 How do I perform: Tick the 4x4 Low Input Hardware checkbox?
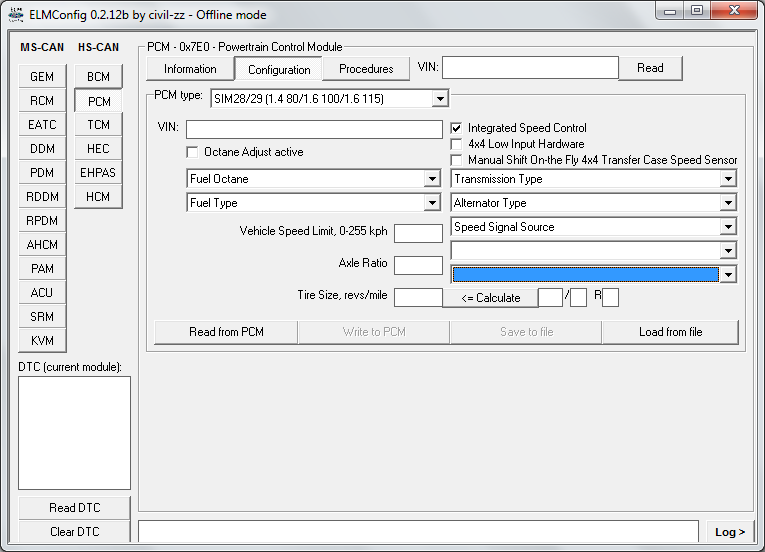click(x=457, y=144)
